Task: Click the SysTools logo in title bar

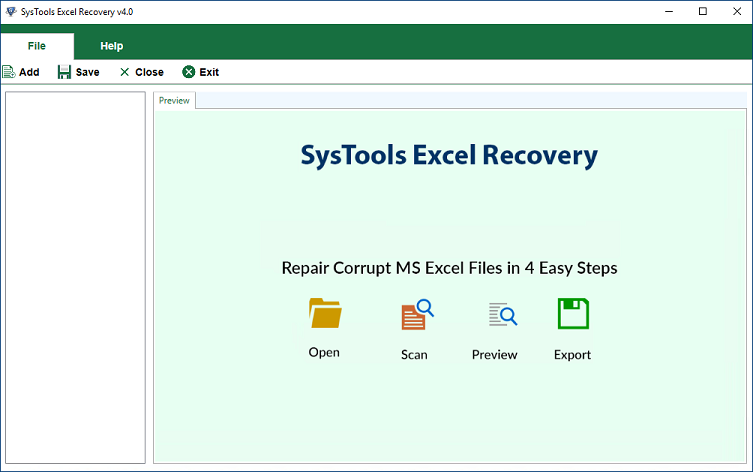Action: (x=11, y=12)
